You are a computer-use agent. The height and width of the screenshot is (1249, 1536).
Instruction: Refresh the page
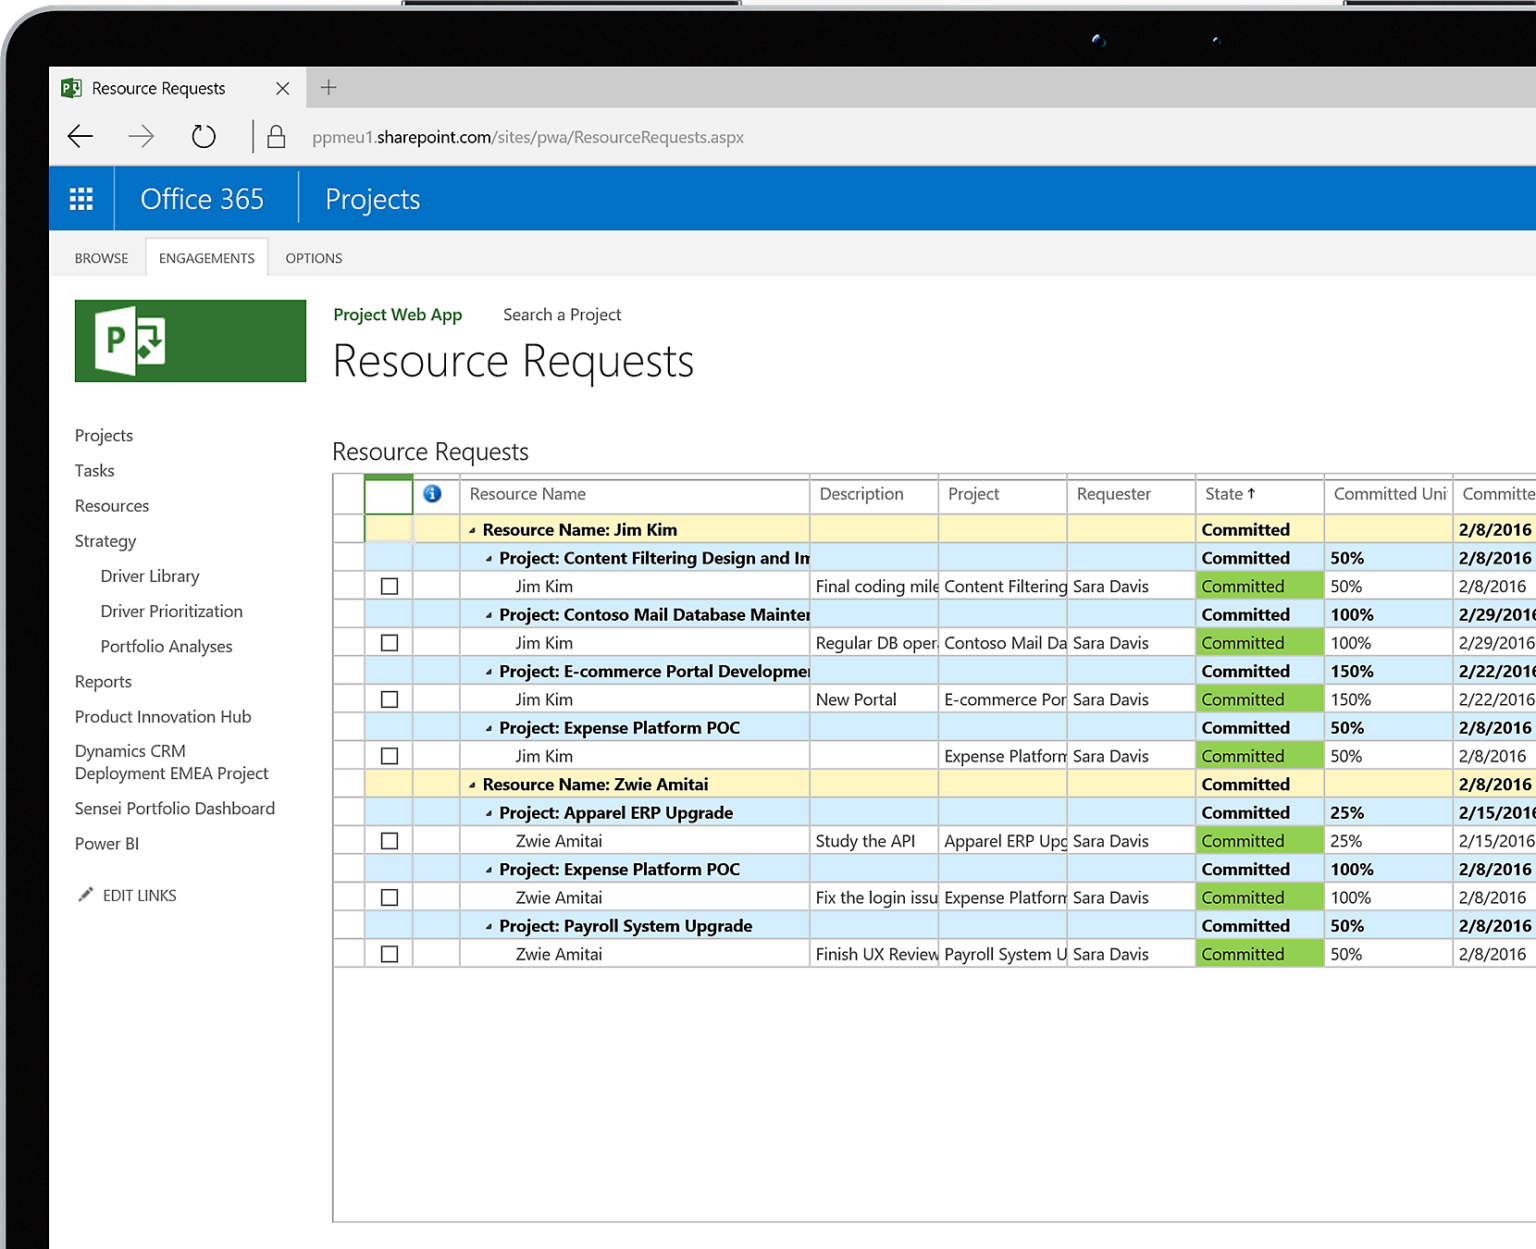(203, 136)
